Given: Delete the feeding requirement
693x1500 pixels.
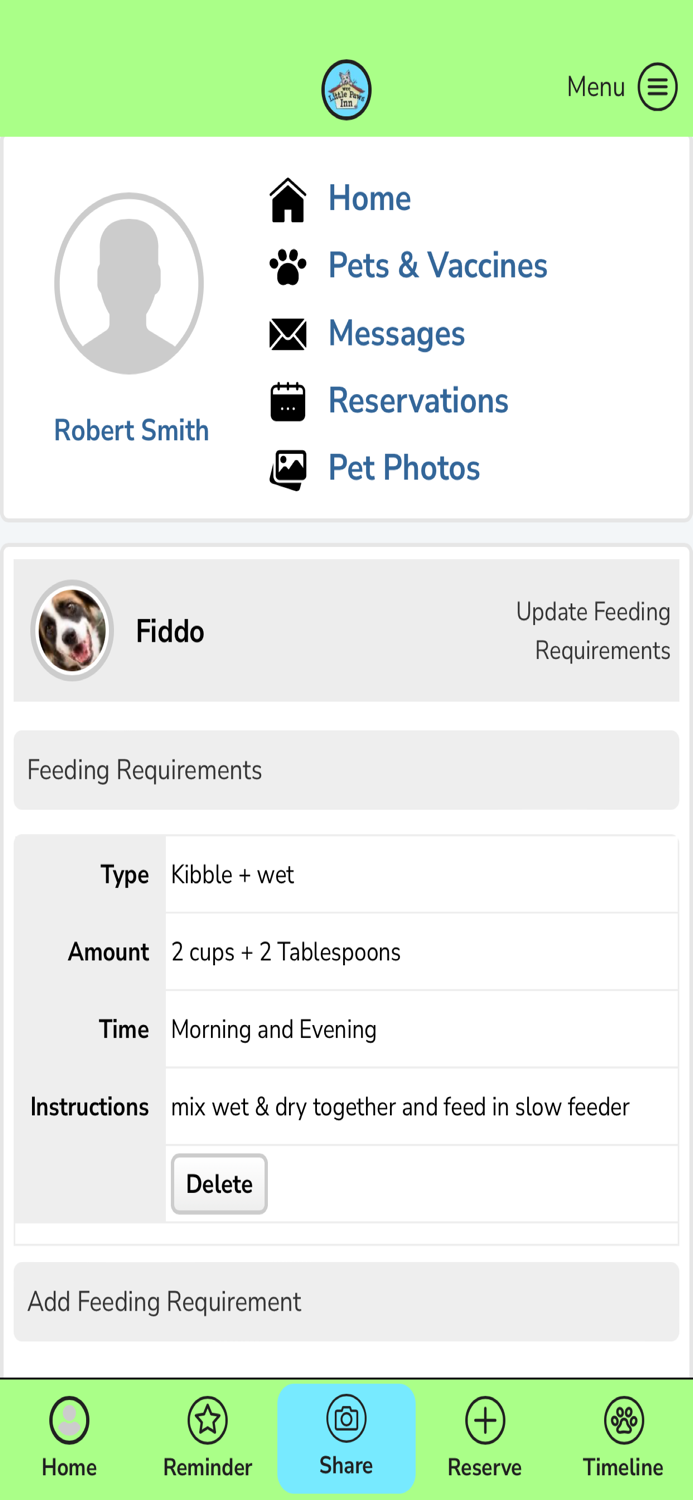Looking at the screenshot, I should [x=219, y=1184].
